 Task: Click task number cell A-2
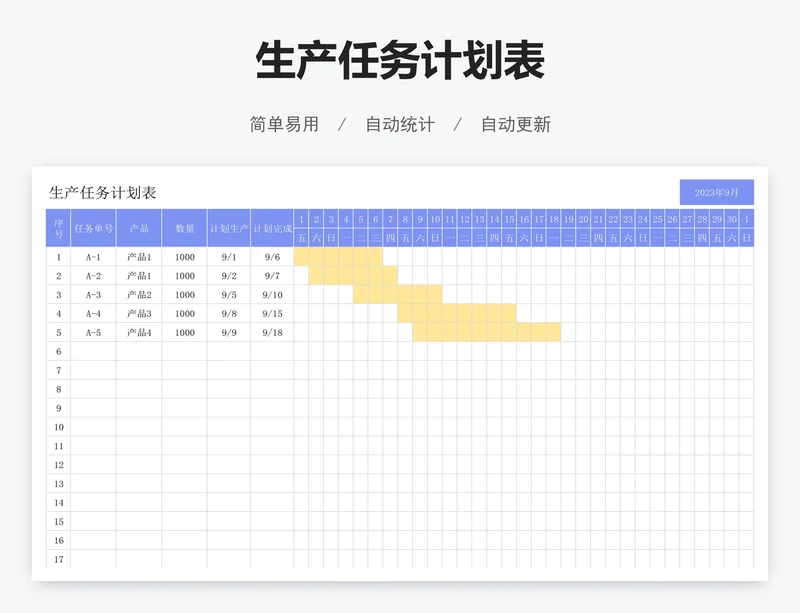93,276
